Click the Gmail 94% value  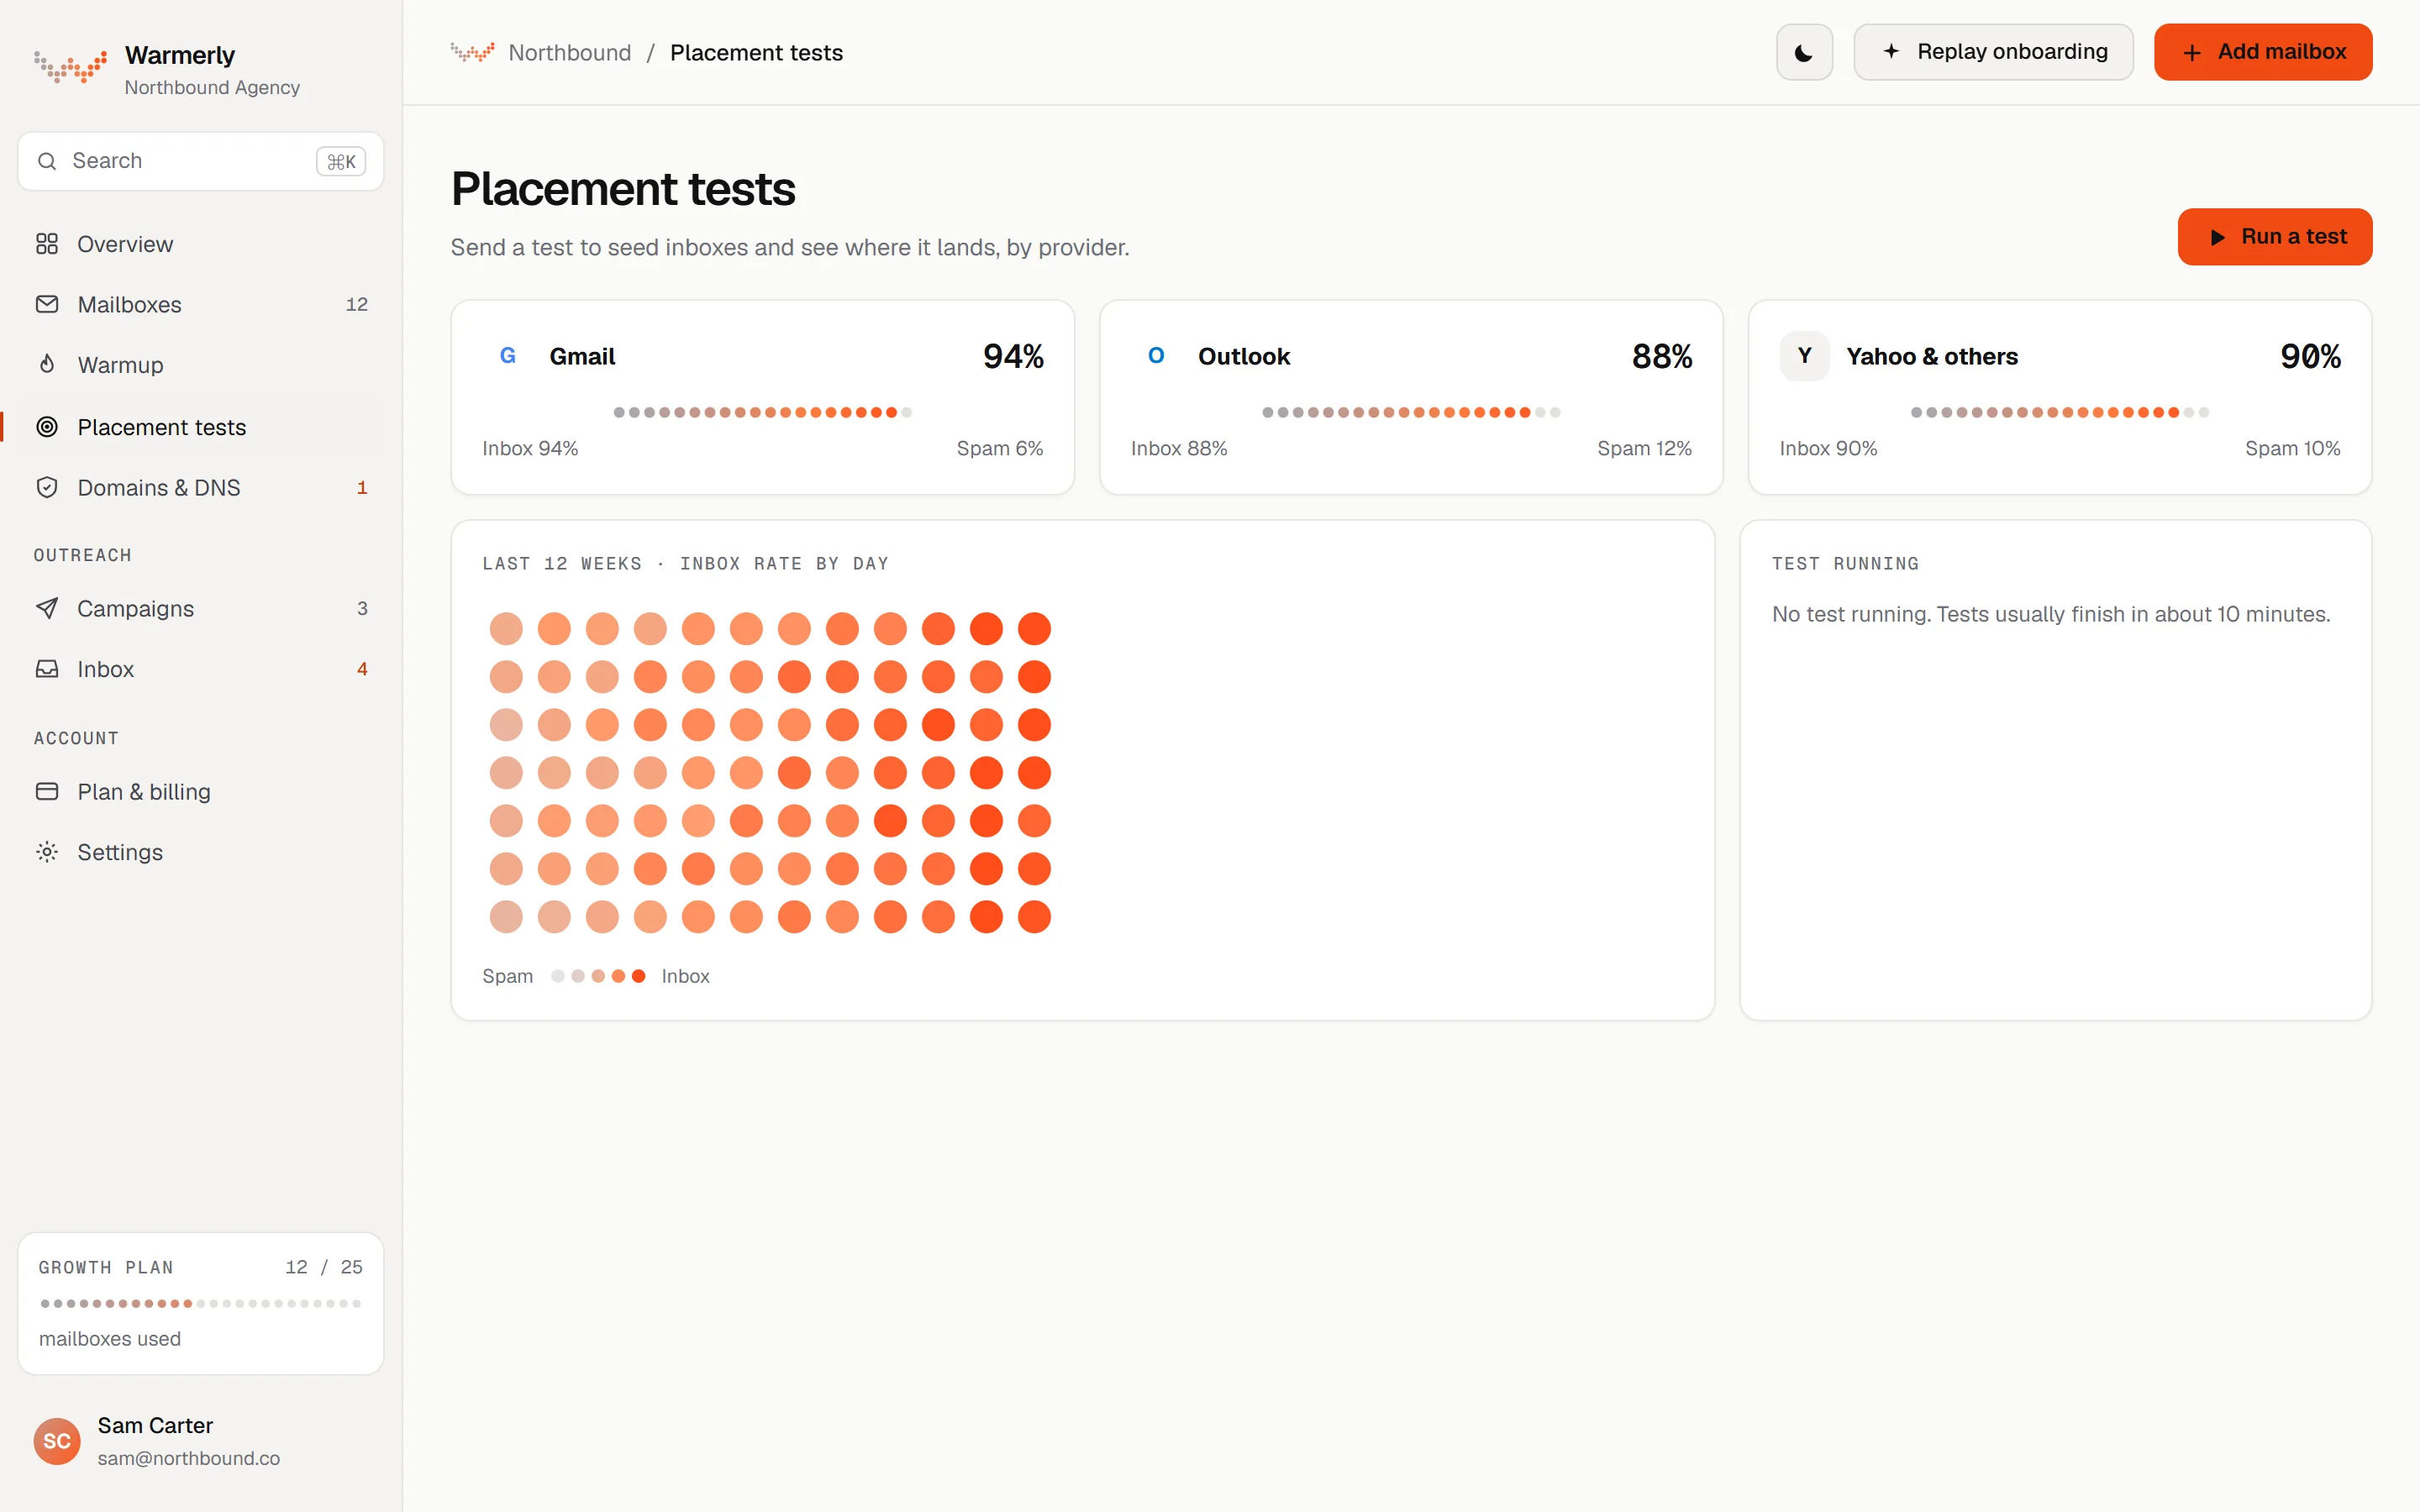tap(1013, 356)
